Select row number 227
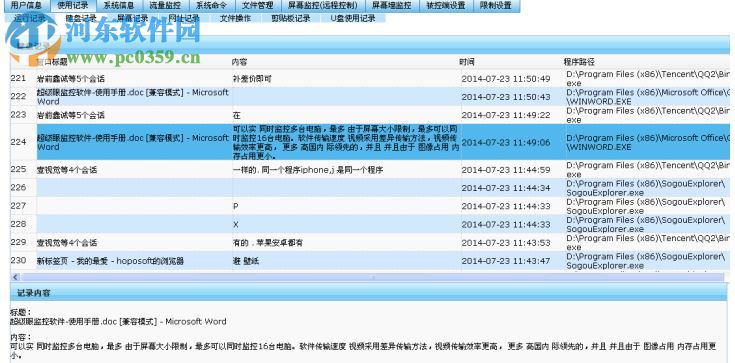The width and height of the screenshot is (735, 363). (370, 206)
